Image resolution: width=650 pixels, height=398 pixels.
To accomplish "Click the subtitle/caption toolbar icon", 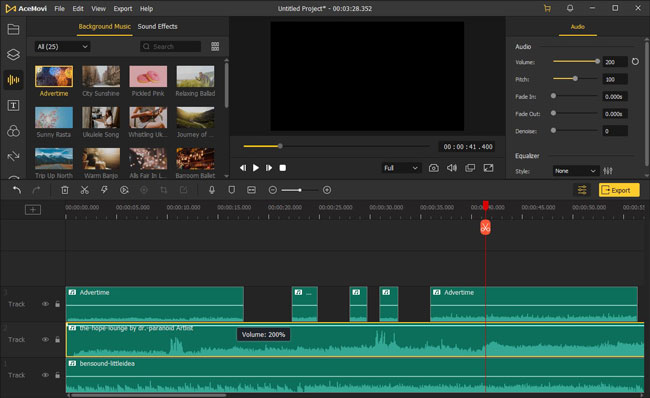I will click(251, 190).
